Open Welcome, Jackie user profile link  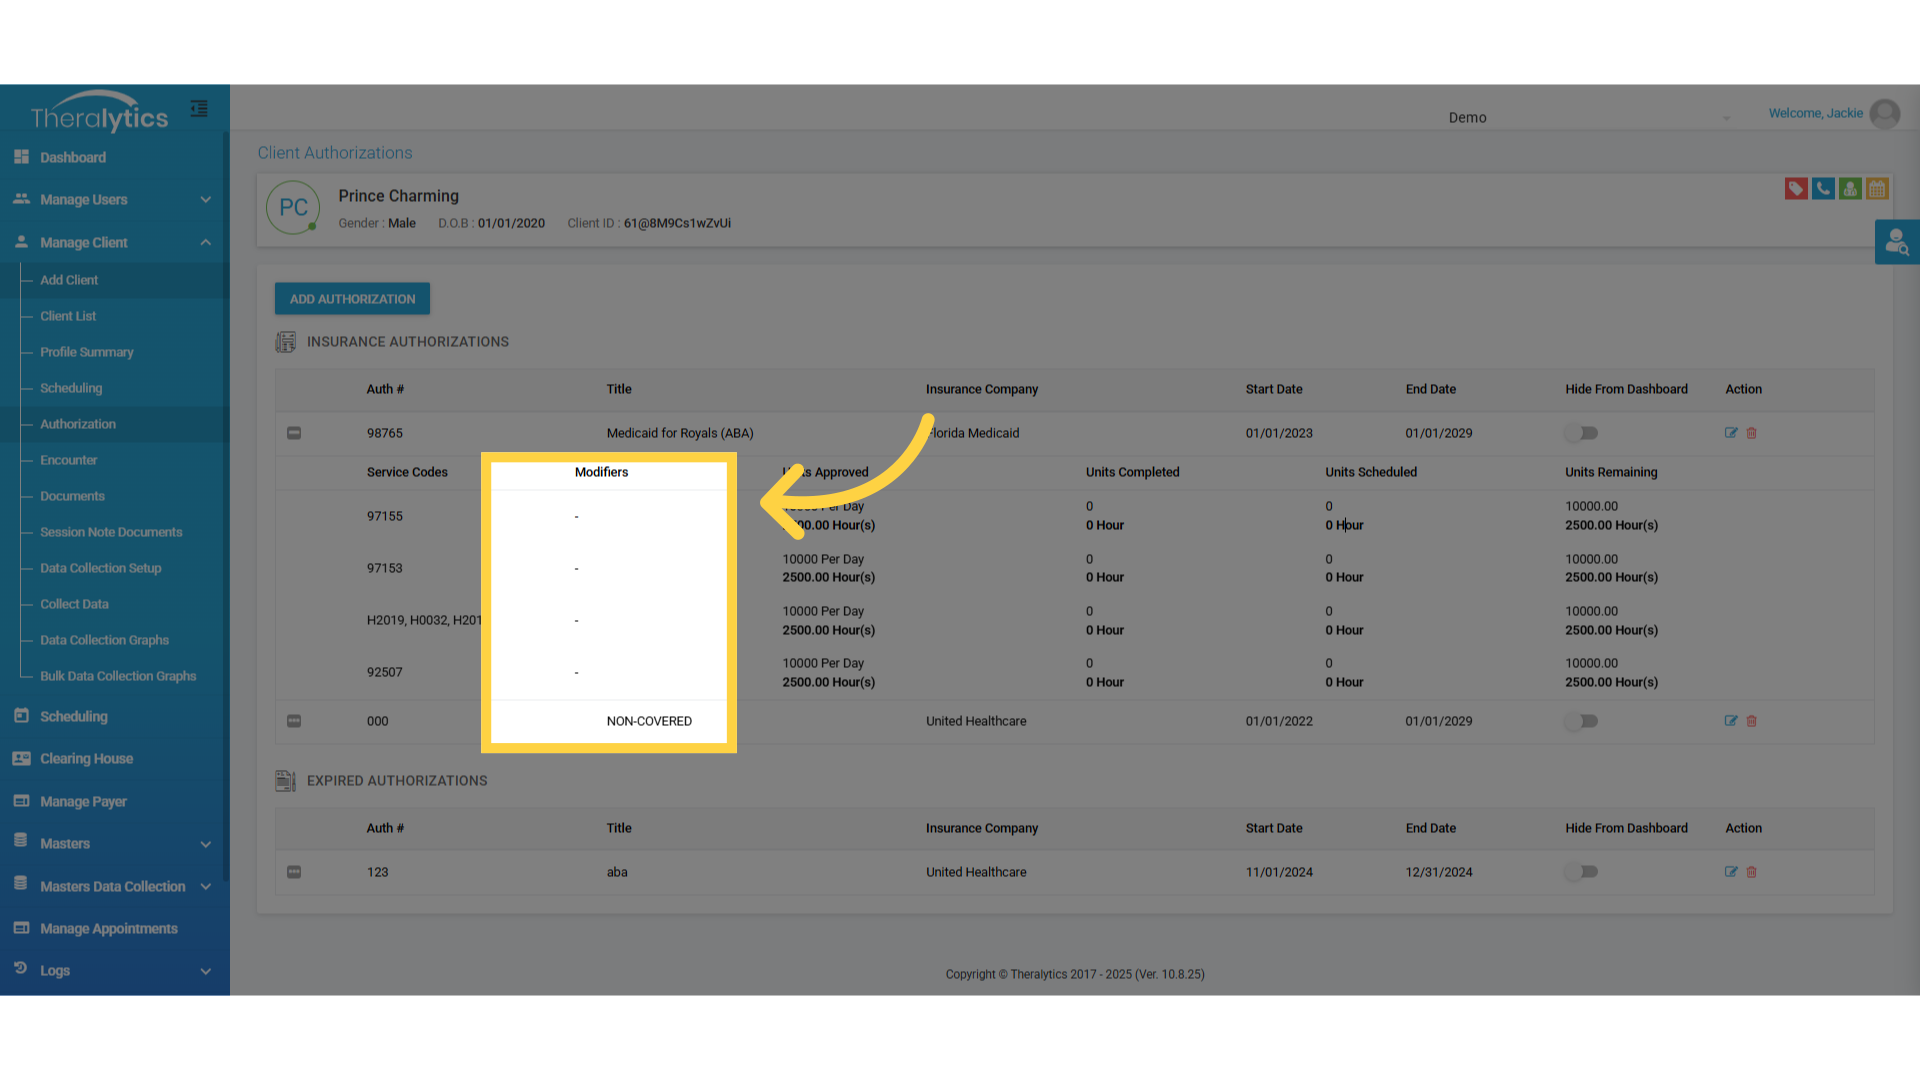(x=1815, y=113)
